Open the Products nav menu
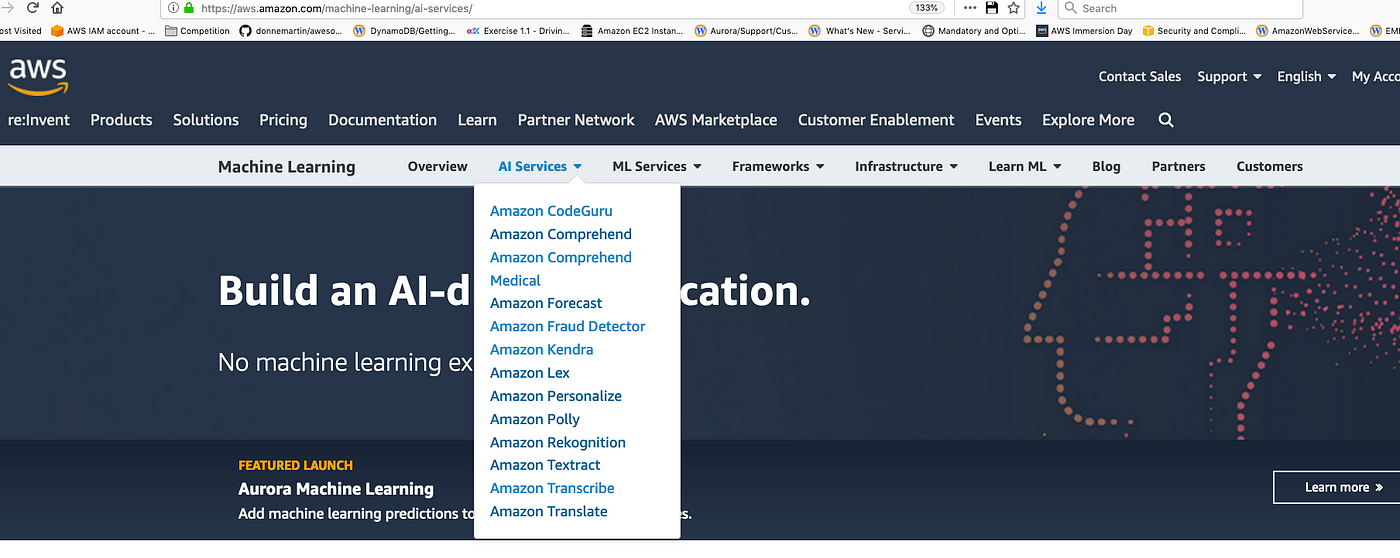1400x558 pixels. pos(121,120)
